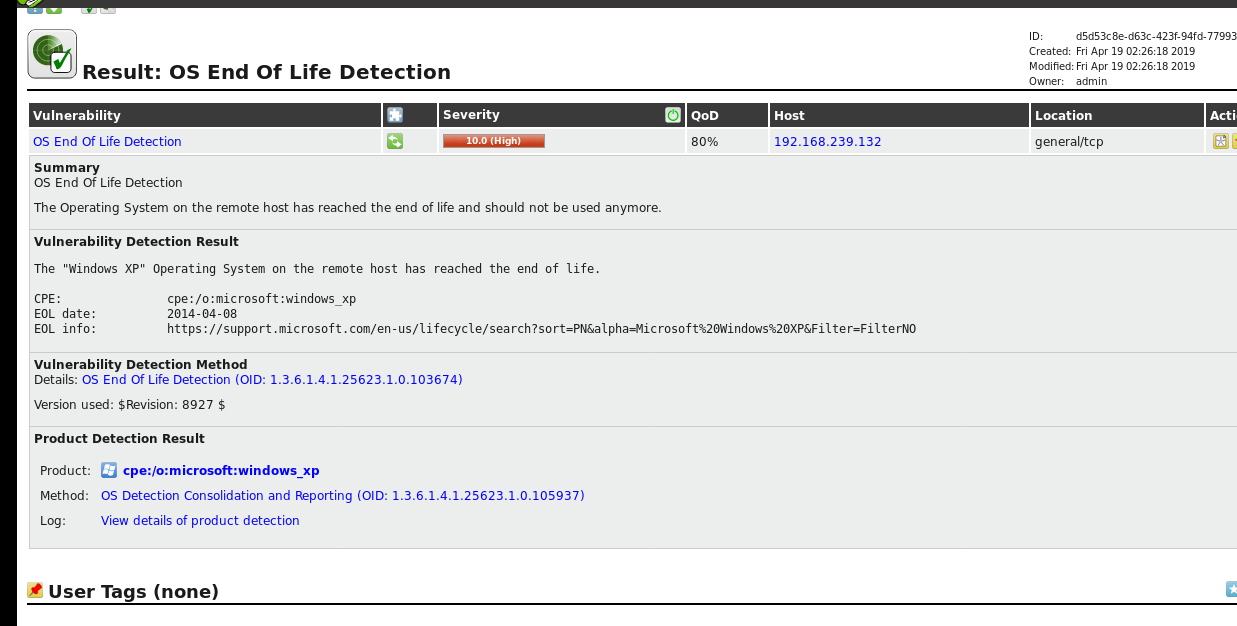The height and width of the screenshot is (626, 1237).
Task: Open the OS End Of Life Detection vulnerability link
Action: point(107,142)
